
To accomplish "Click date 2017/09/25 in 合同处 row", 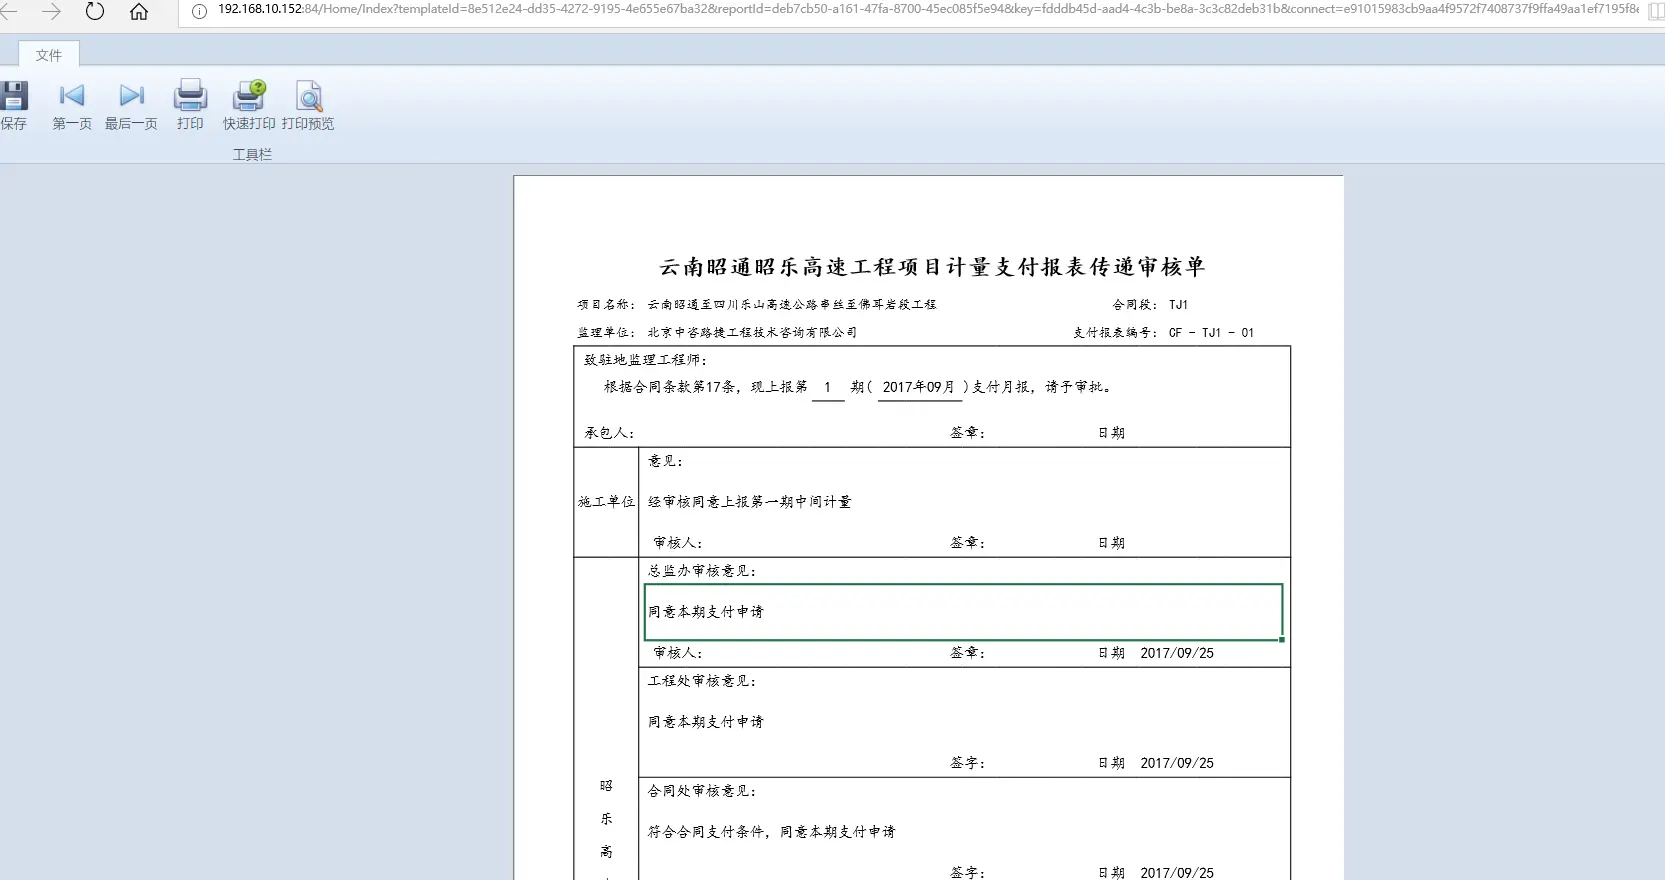I will (x=1177, y=873).
